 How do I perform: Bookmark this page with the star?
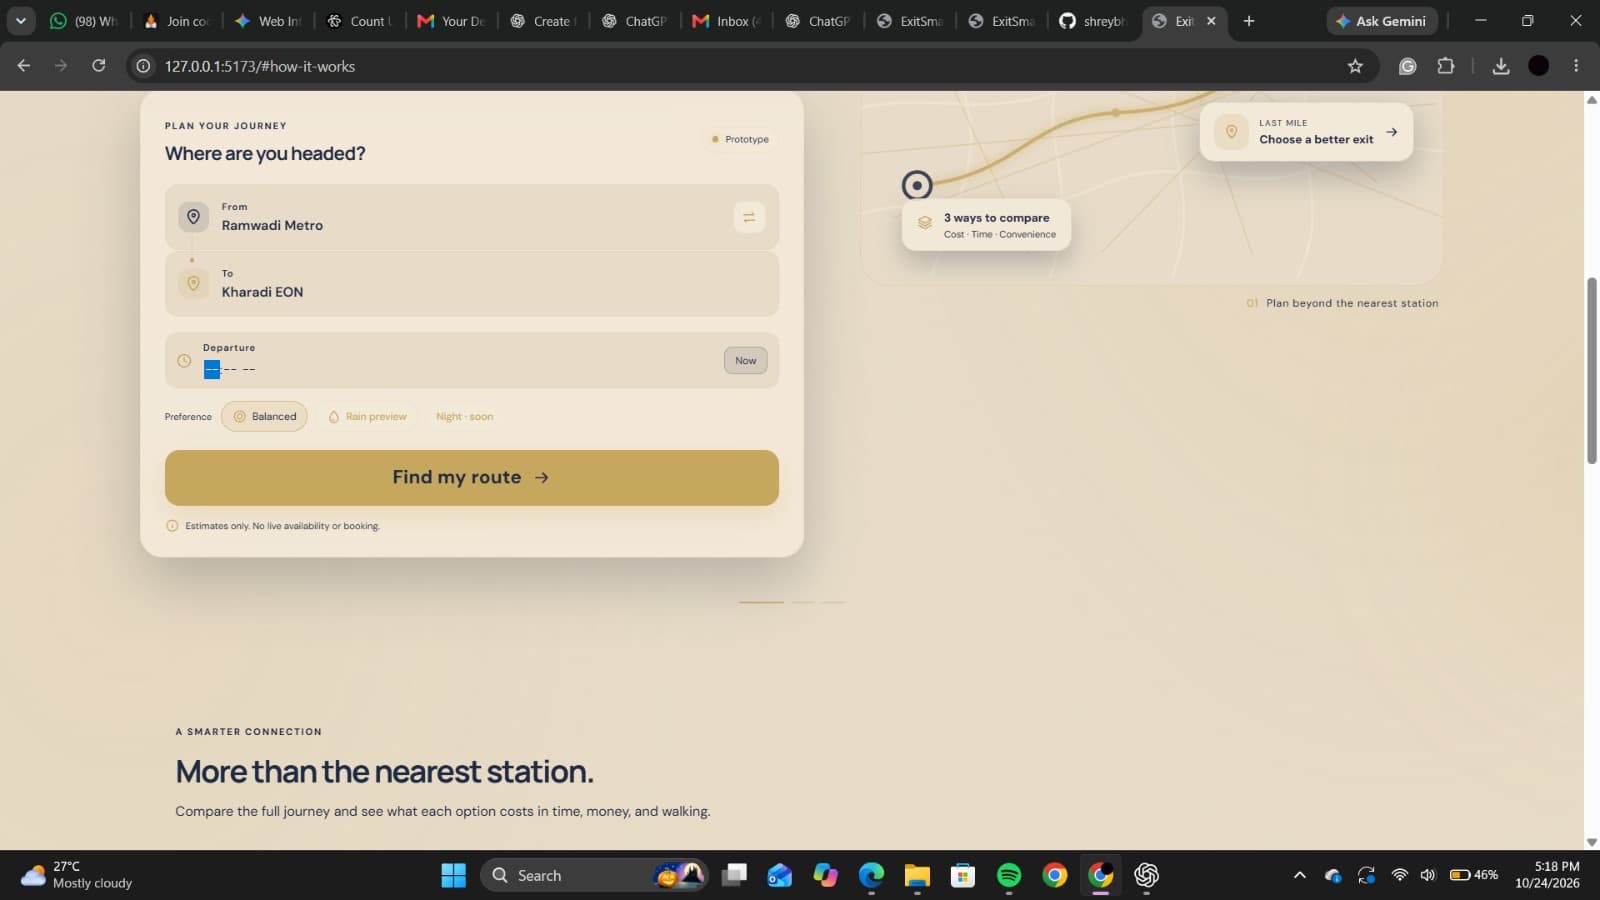[1355, 66]
